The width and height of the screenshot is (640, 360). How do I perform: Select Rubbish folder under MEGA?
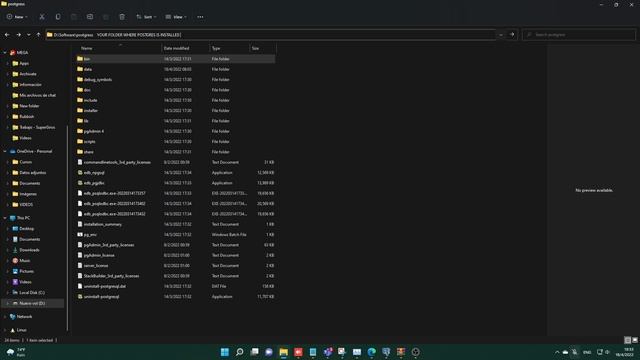[x=27, y=117]
